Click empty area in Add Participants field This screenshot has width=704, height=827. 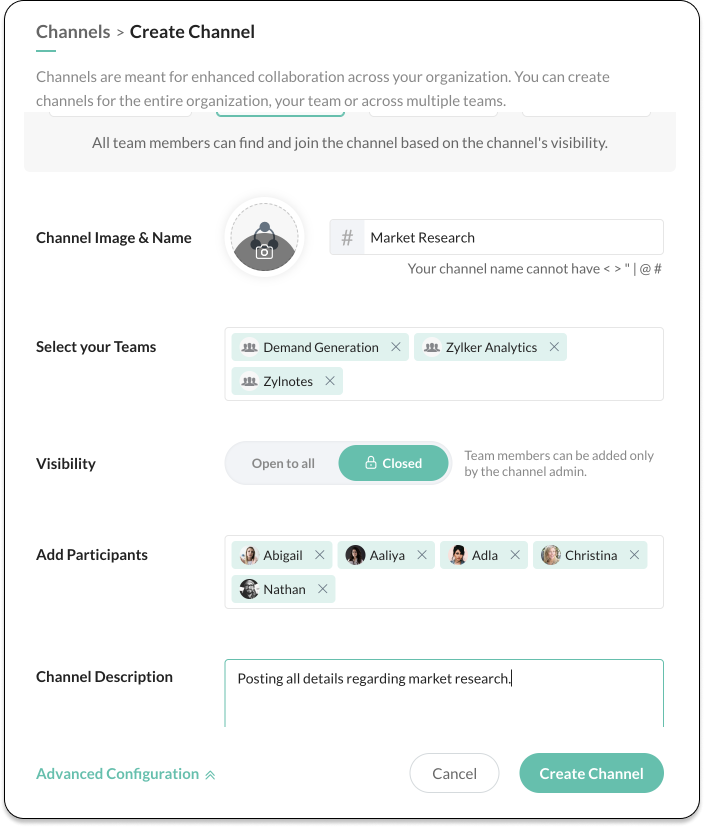tap(500, 589)
